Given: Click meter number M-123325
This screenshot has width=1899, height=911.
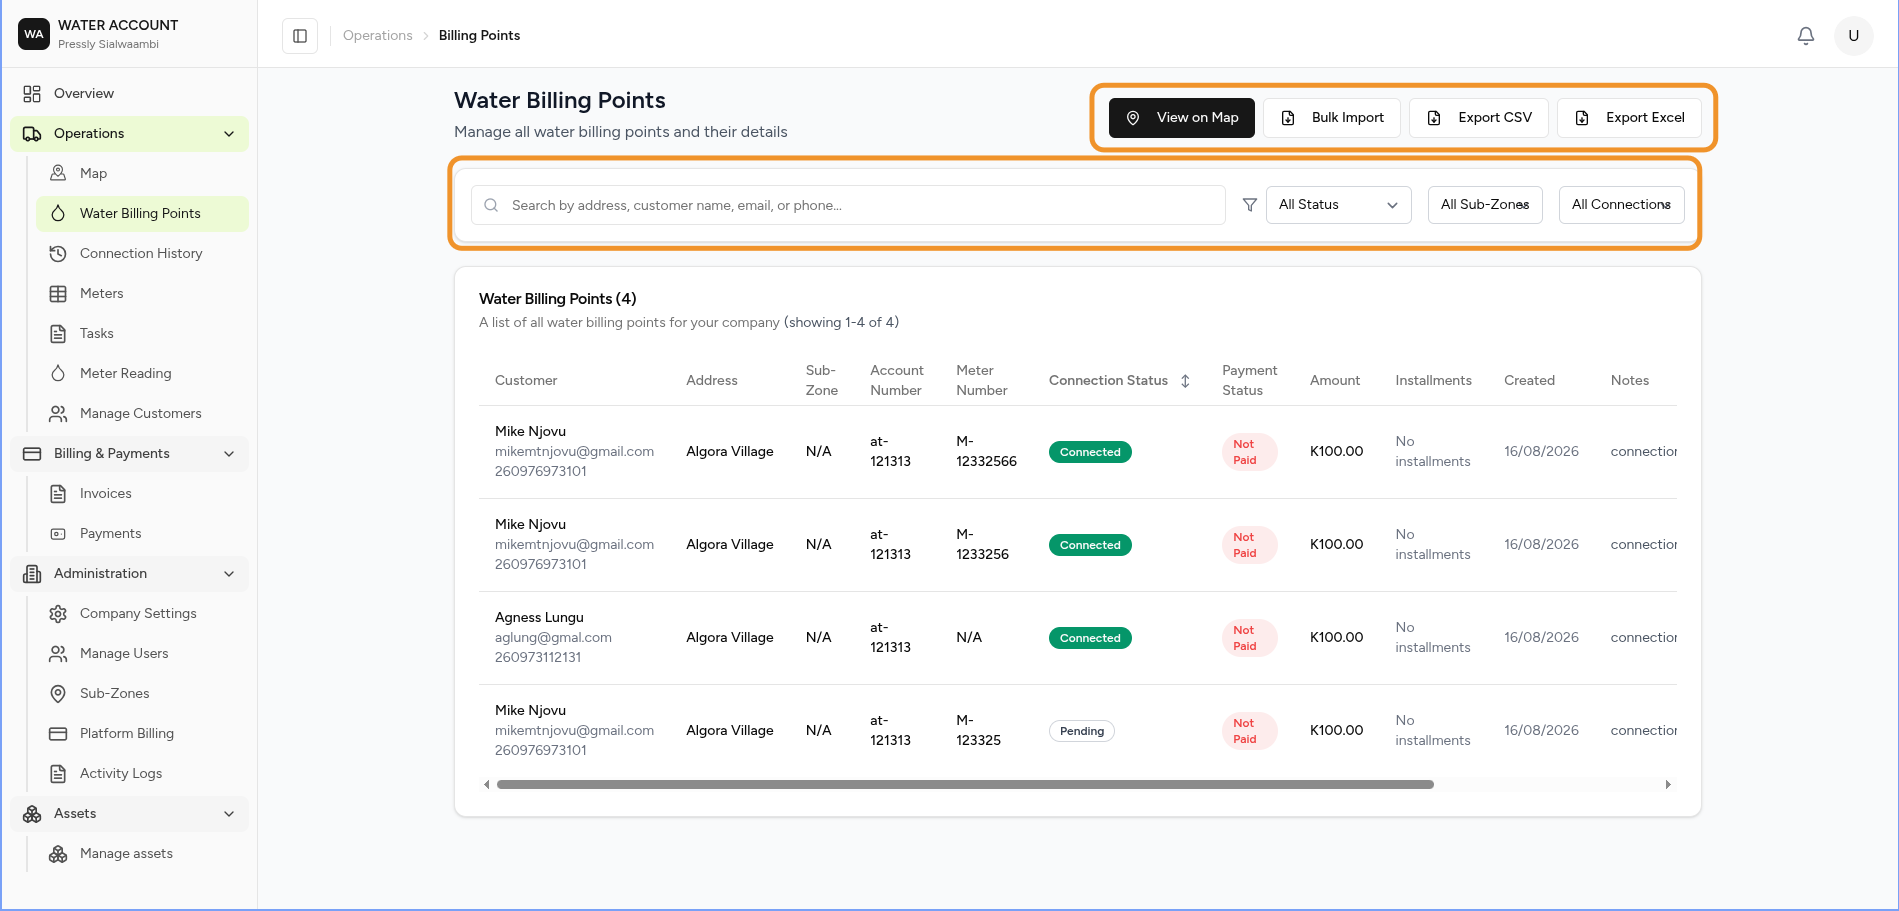Looking at the screenshot, I should 978,731.
